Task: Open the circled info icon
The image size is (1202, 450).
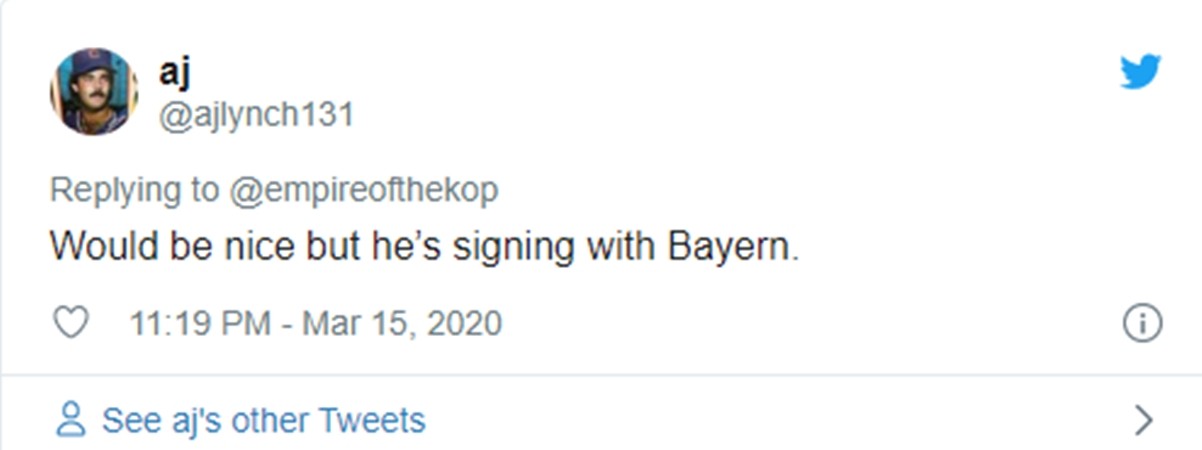Action: 1142,324
